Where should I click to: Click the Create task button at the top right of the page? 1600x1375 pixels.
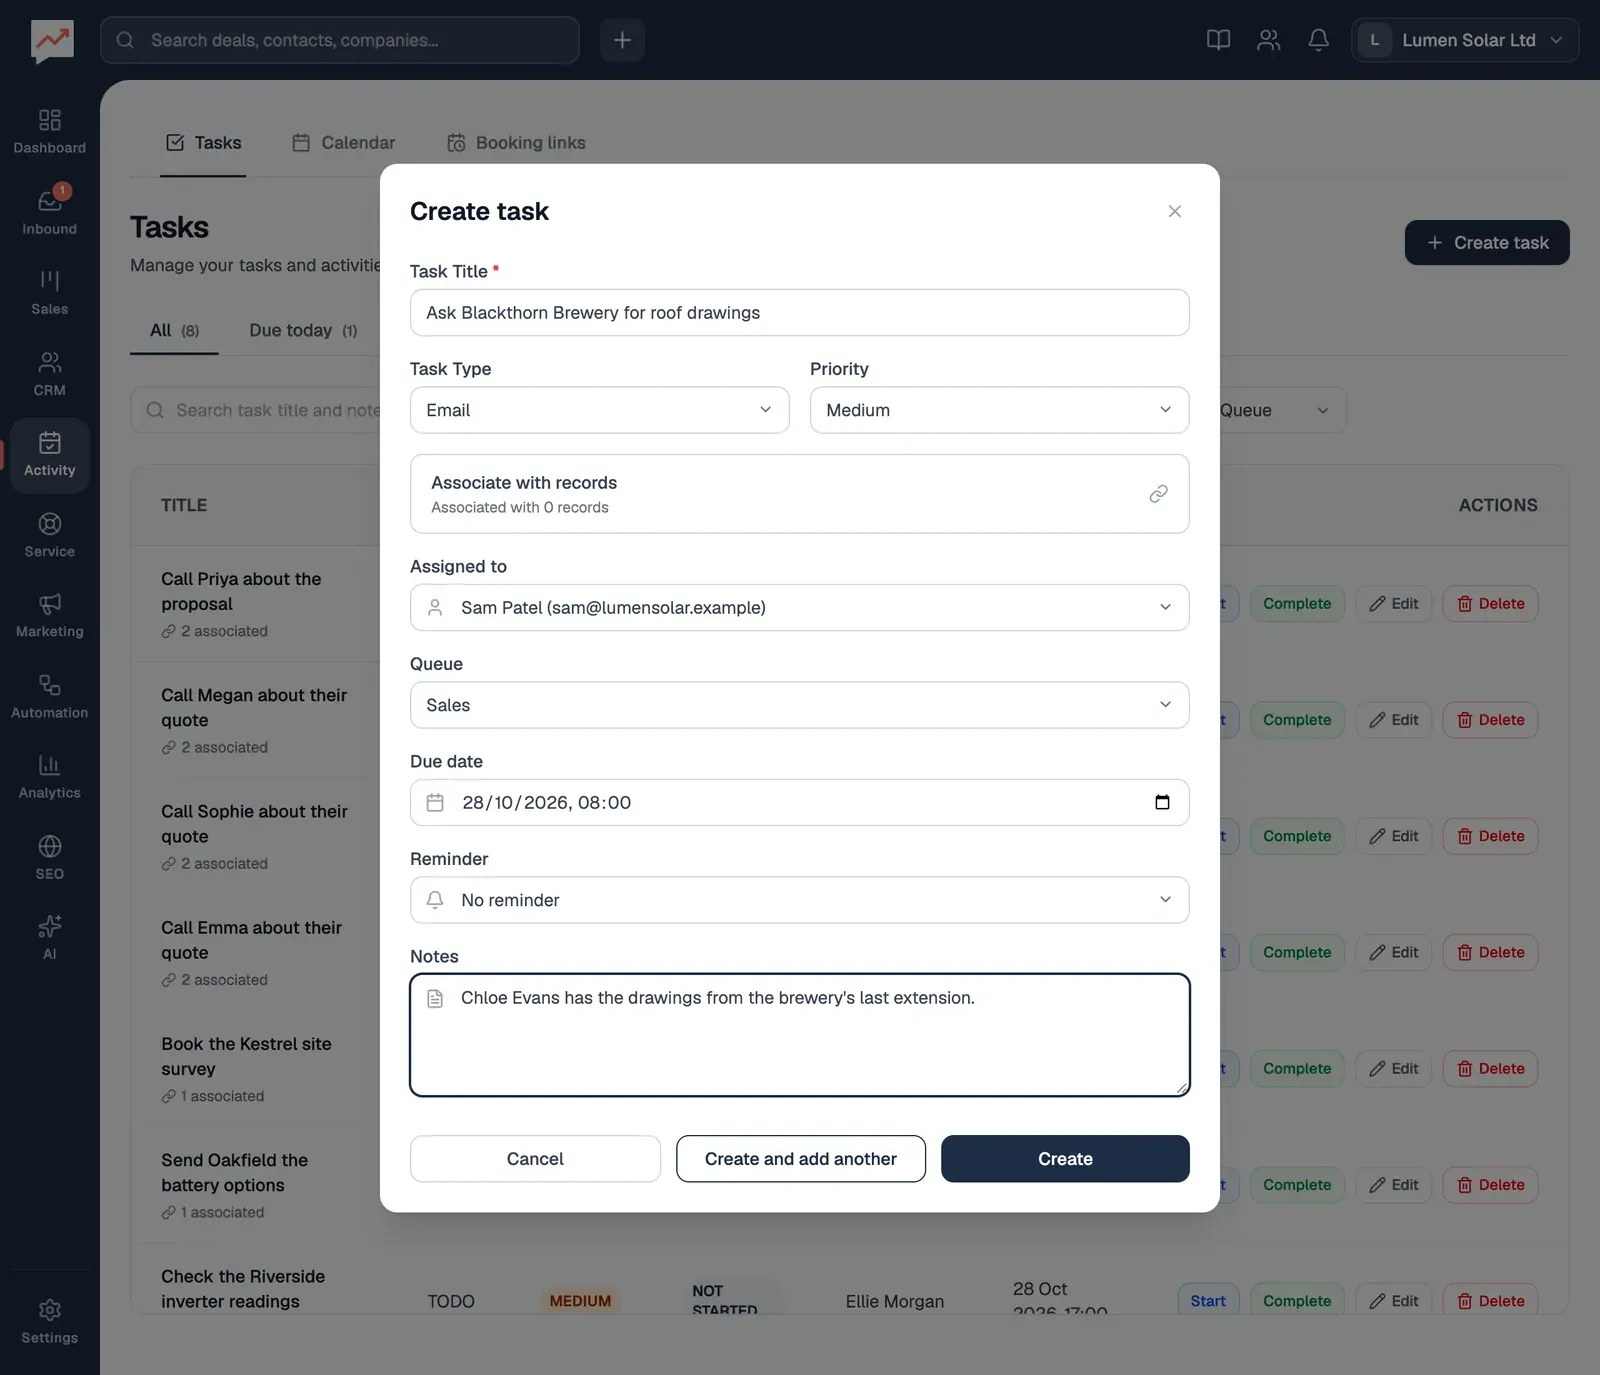click(x=1487, y=243)
